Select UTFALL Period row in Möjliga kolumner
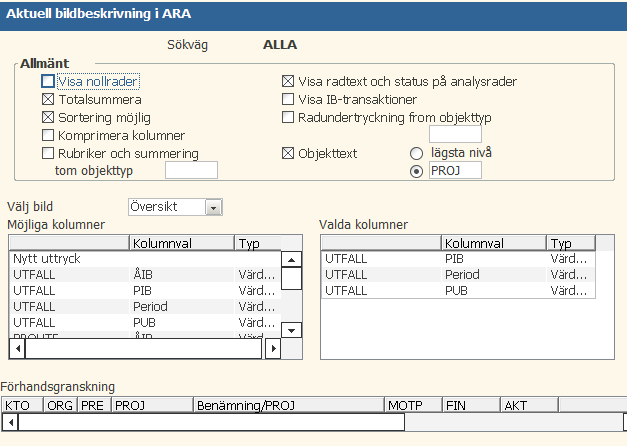 coord(145,307)
